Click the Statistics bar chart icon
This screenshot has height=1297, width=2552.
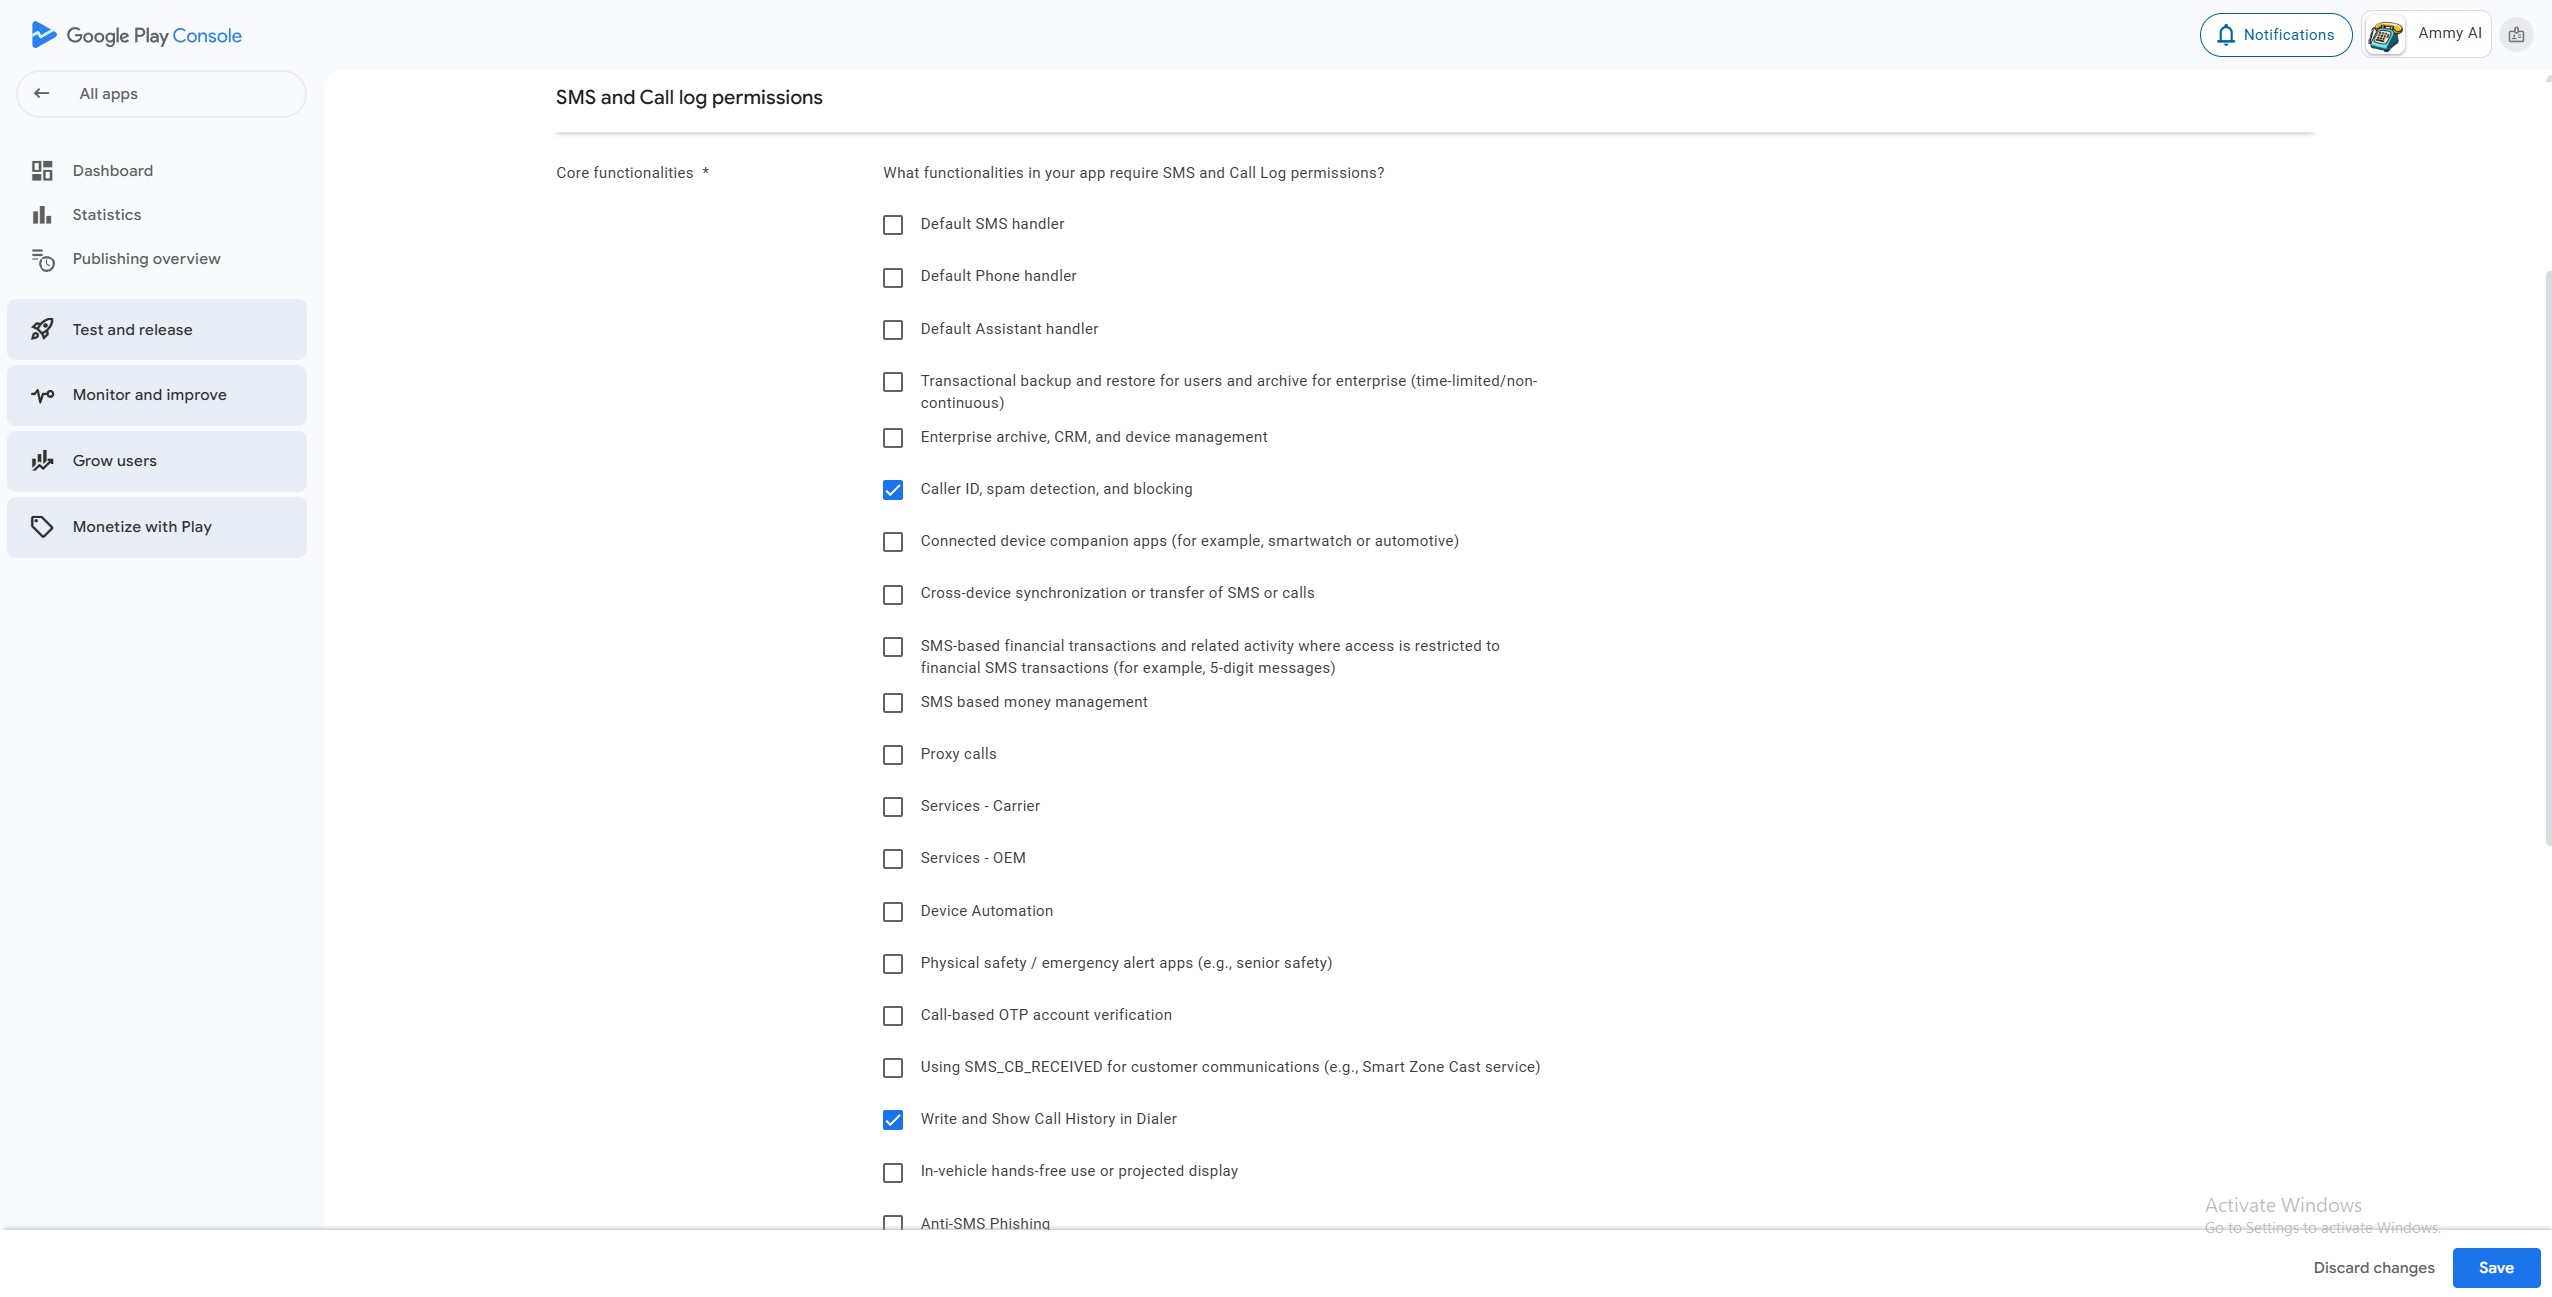click(42, 215)
